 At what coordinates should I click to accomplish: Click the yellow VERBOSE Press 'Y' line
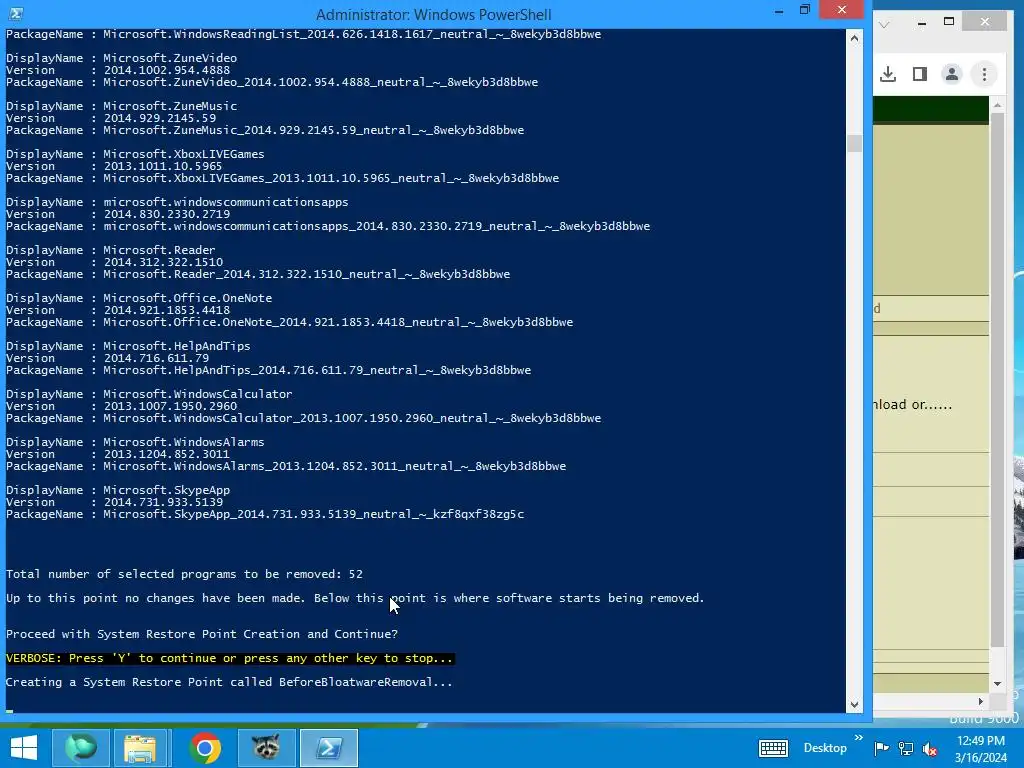tap(230, 658)
